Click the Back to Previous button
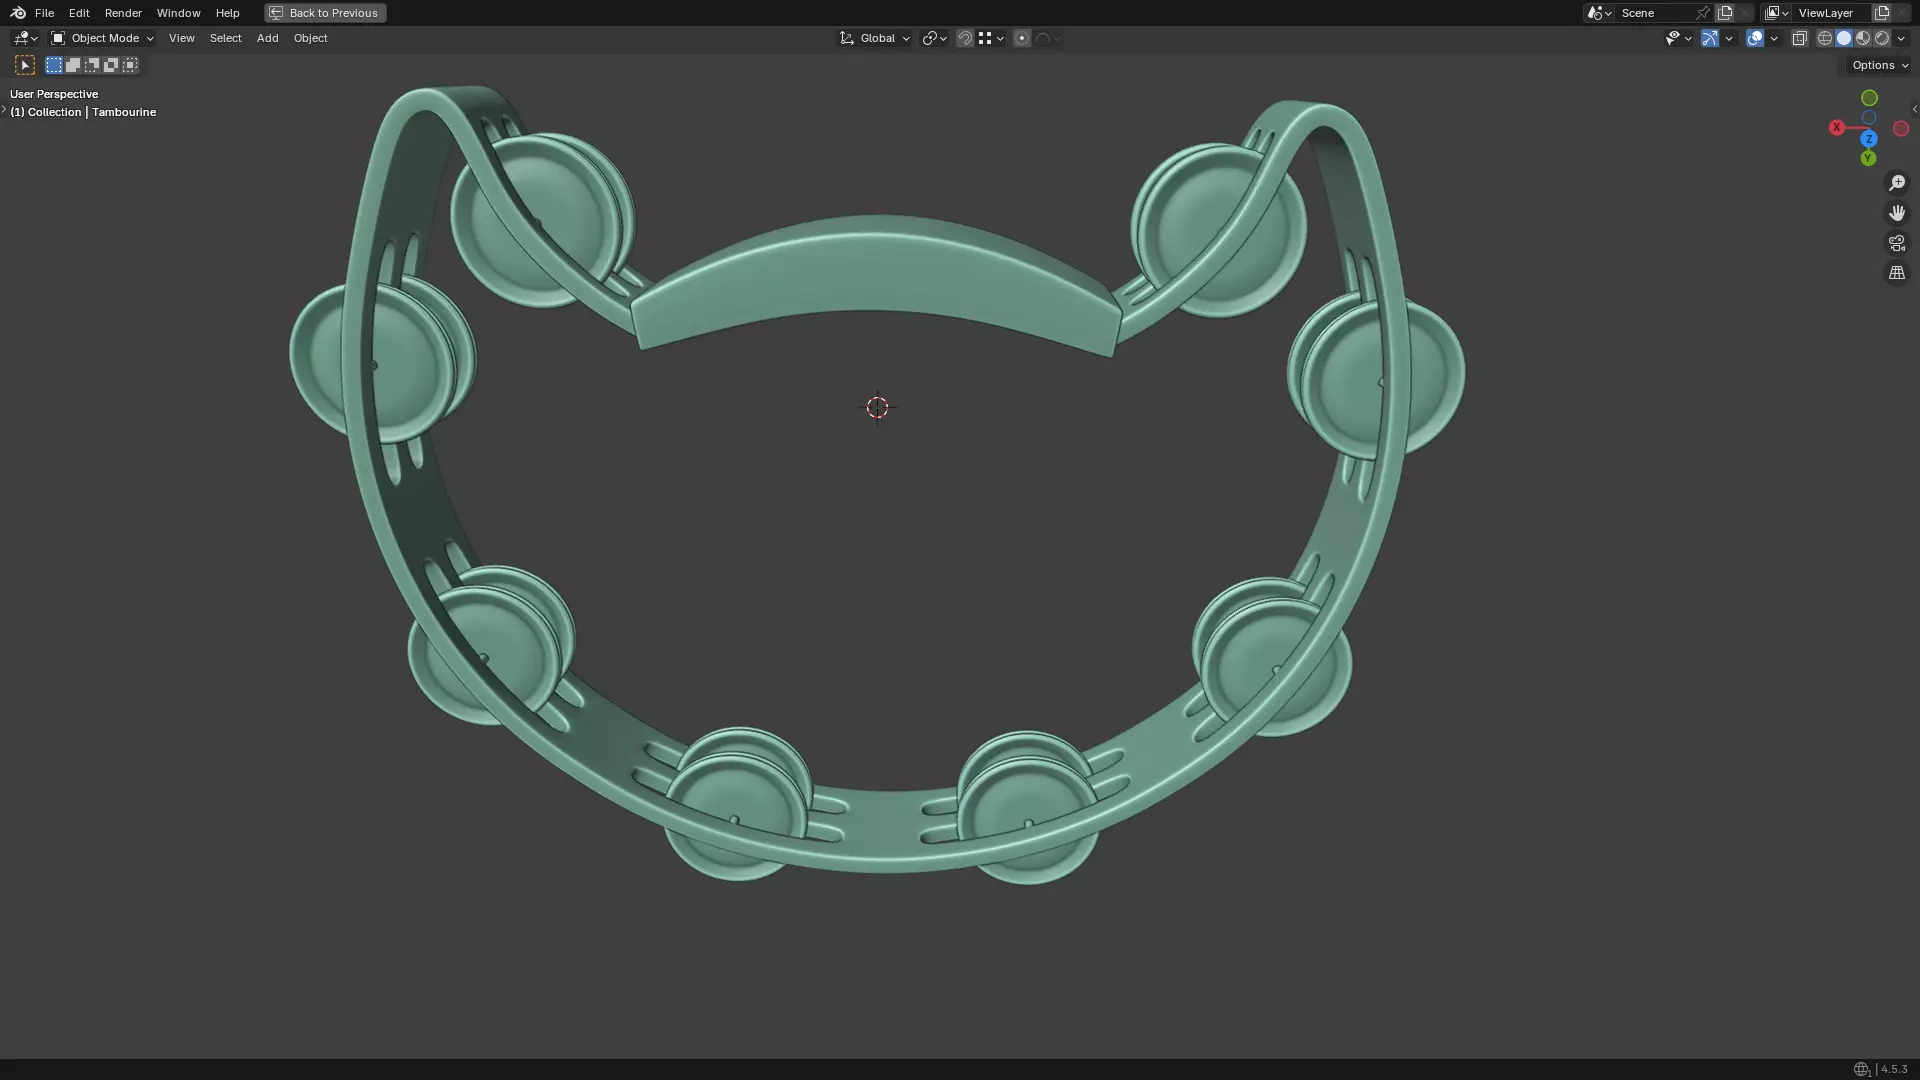 coord(325,13)
